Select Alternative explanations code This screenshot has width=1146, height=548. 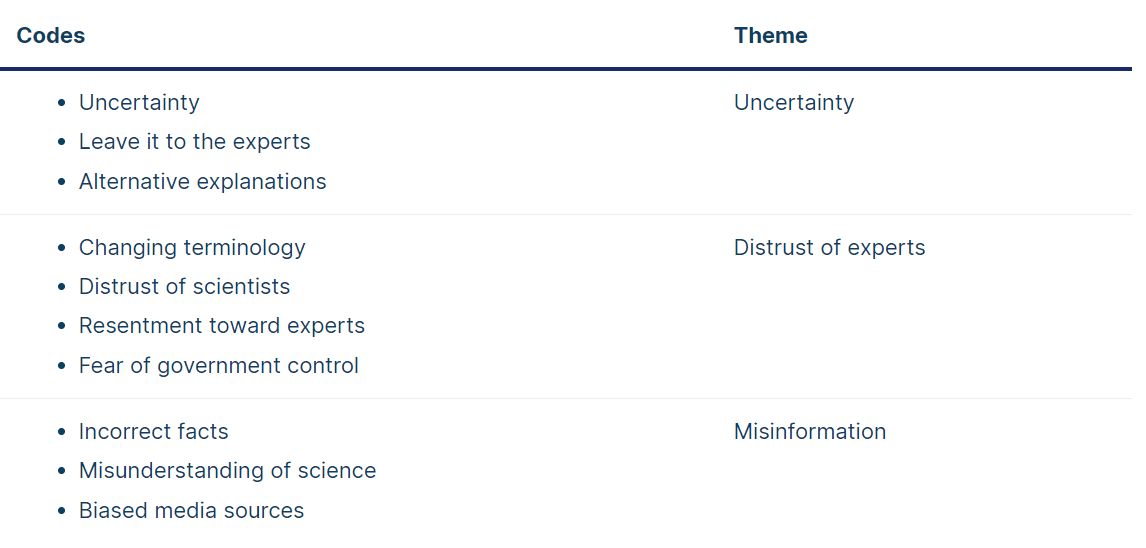pyautogui.click(x=202, y=181)
